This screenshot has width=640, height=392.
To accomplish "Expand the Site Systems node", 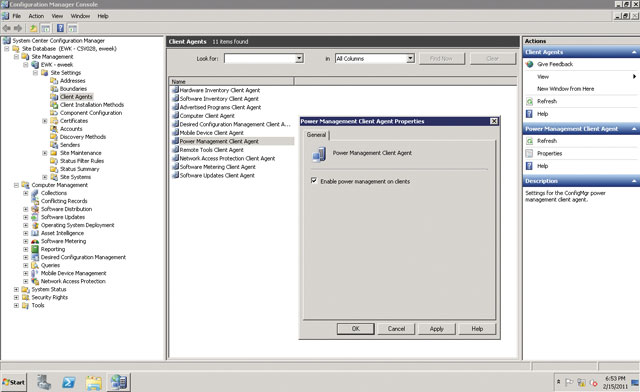I will [44, 177].
